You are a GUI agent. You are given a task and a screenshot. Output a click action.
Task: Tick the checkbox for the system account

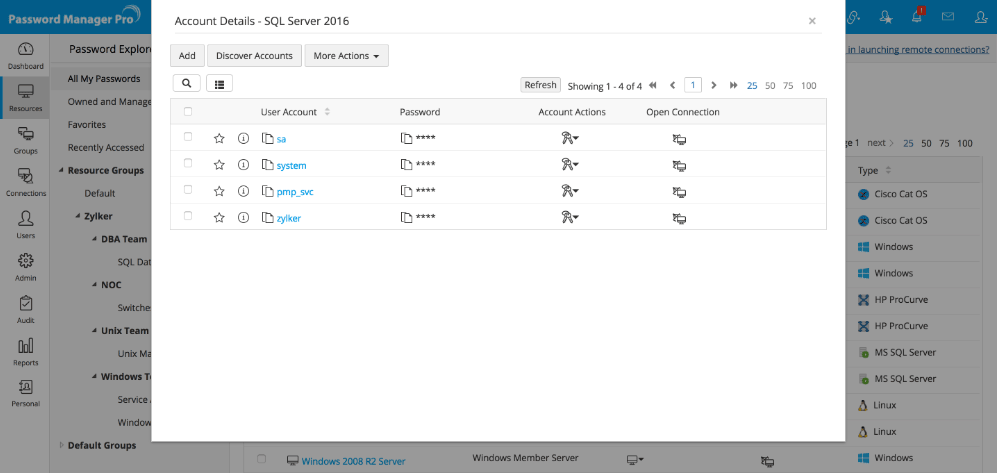coord(188,164)
